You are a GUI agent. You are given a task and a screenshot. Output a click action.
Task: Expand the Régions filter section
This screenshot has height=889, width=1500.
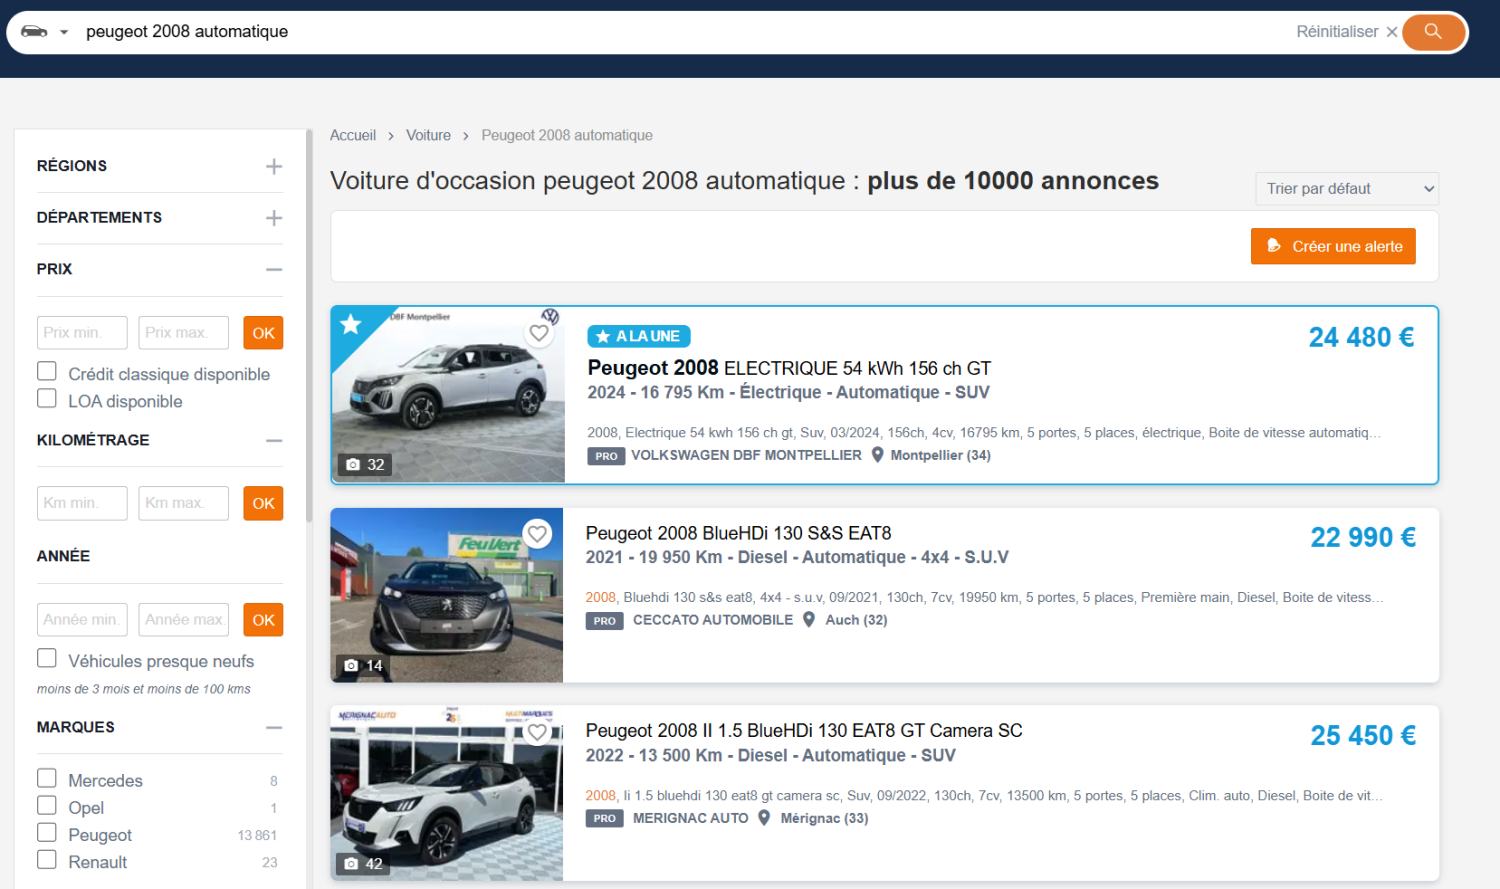point(273,166)
